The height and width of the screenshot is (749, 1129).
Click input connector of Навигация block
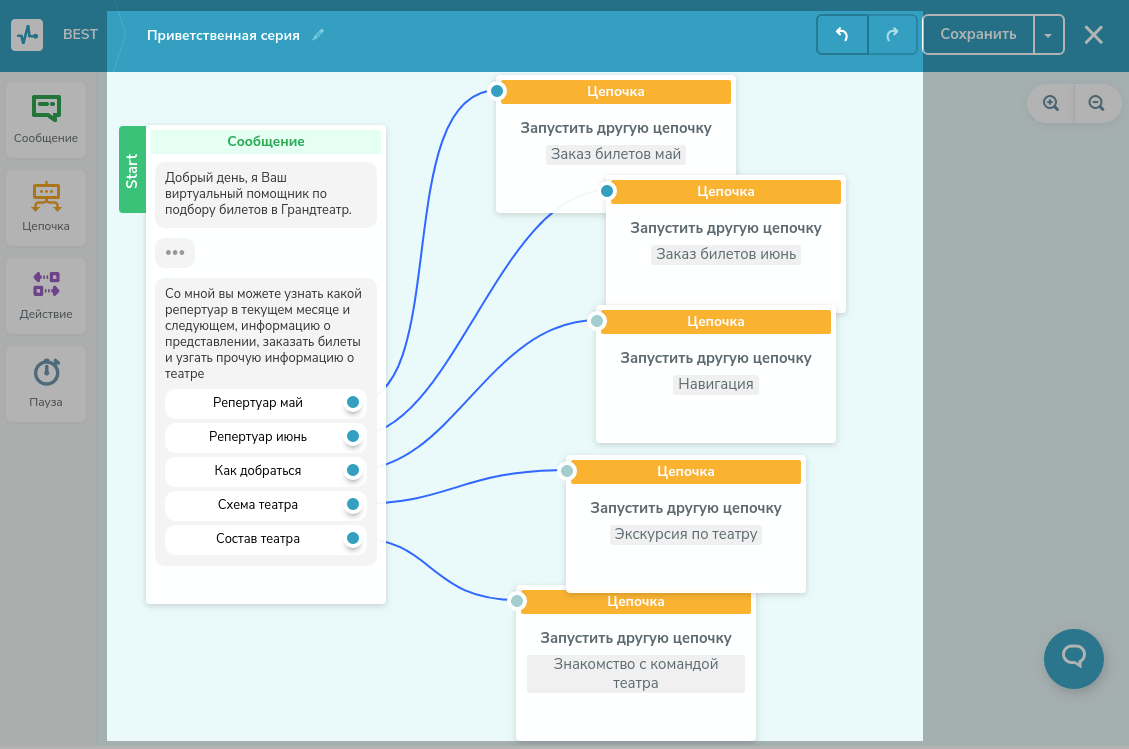[597, 320]
